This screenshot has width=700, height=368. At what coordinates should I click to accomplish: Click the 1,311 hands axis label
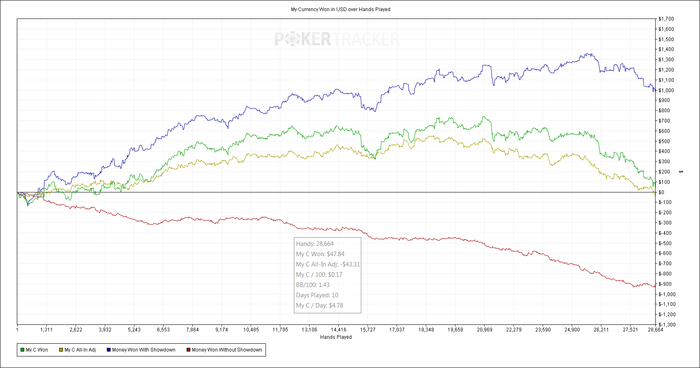[46, 330]
